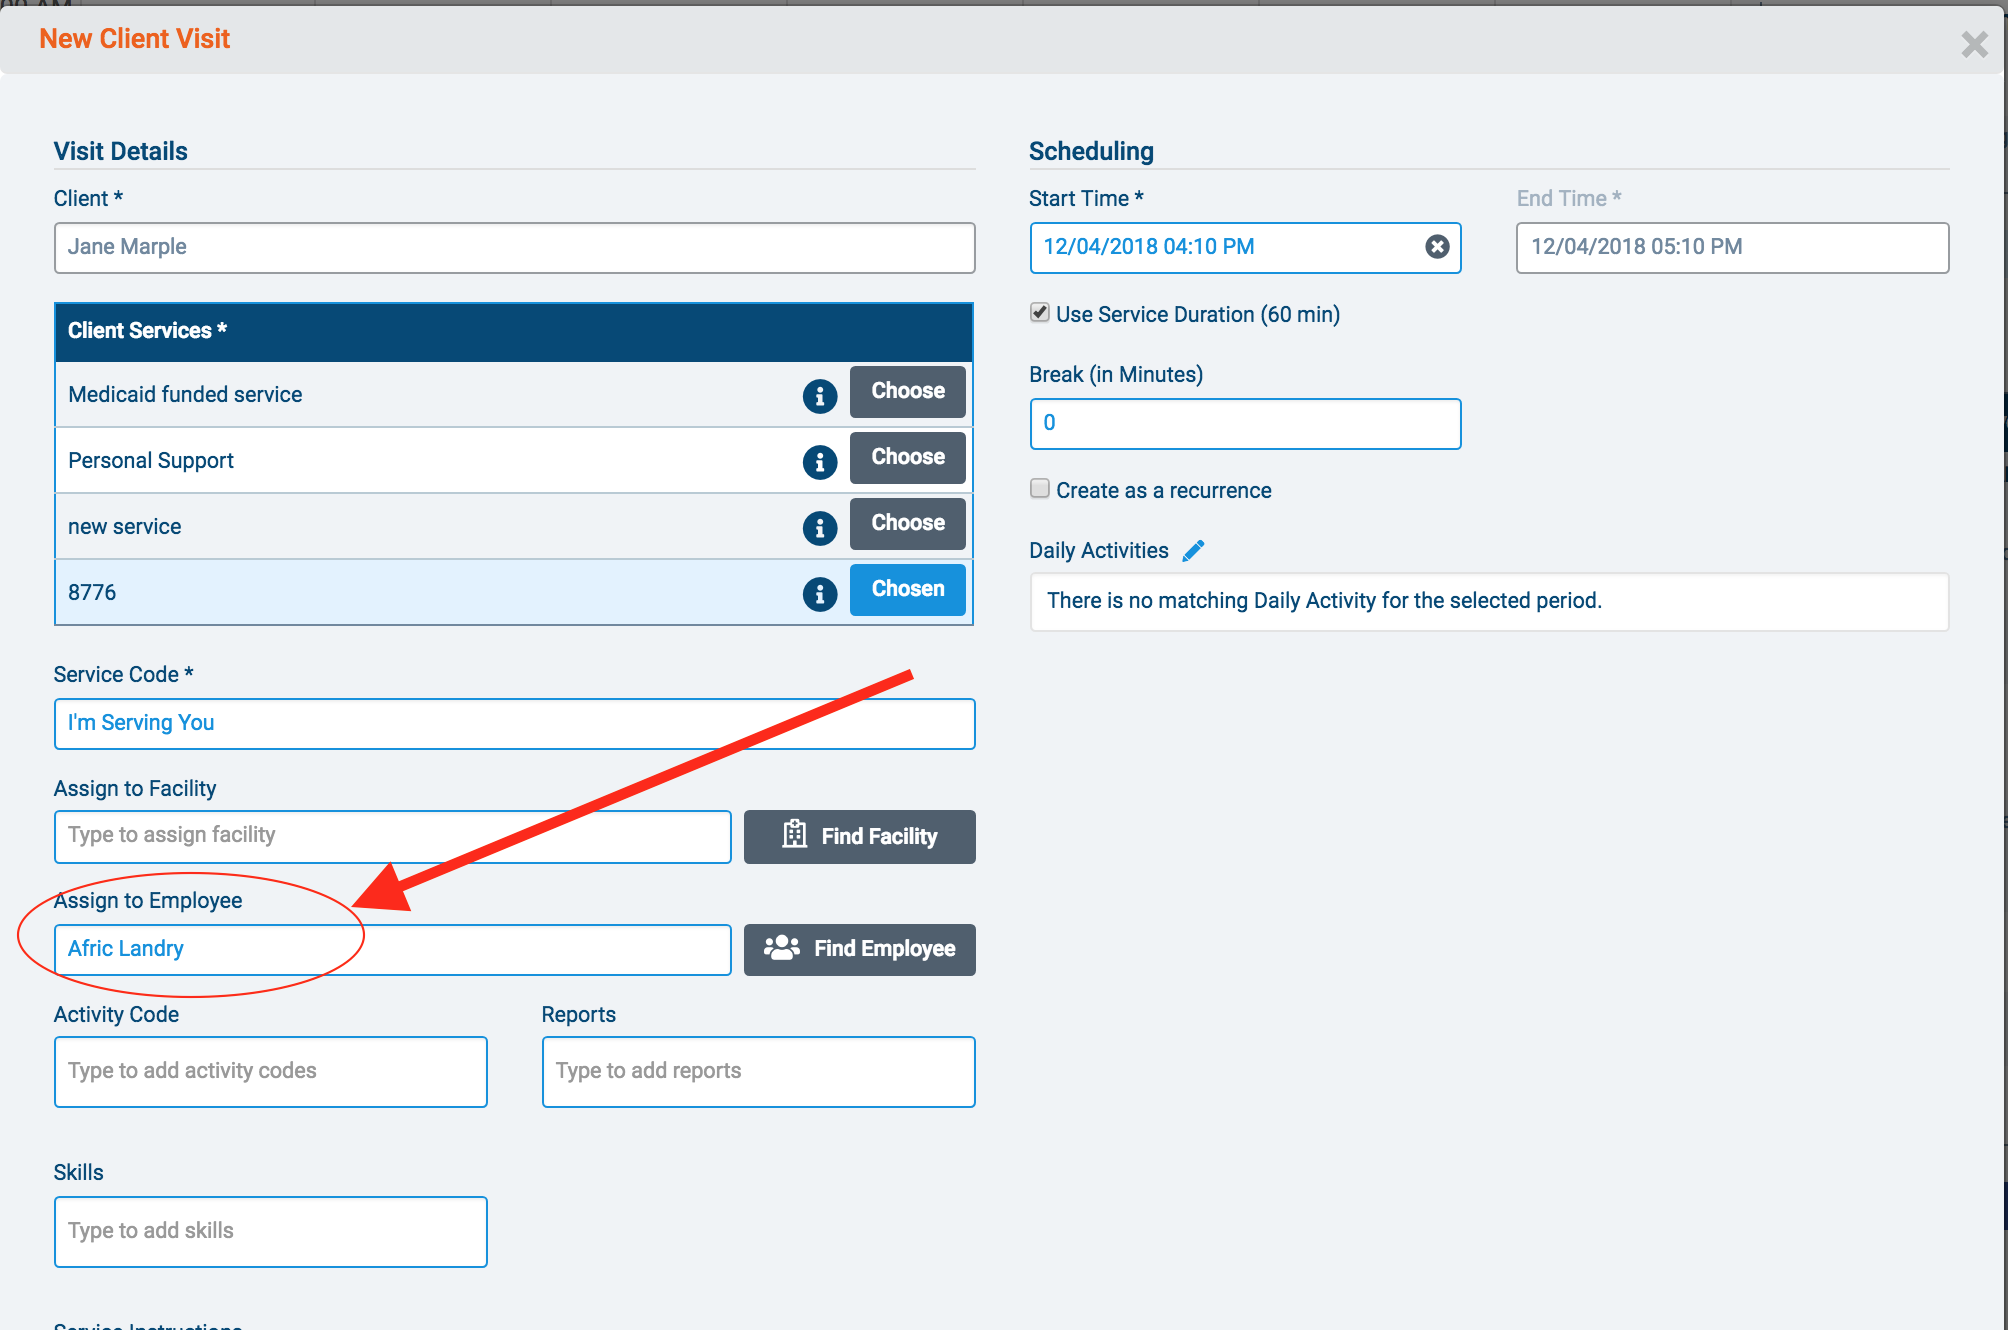Image resolution: width=2008 pixels, height=1330 pixels.
Task: Open info icon for new service
Action: tap(820, 528)
